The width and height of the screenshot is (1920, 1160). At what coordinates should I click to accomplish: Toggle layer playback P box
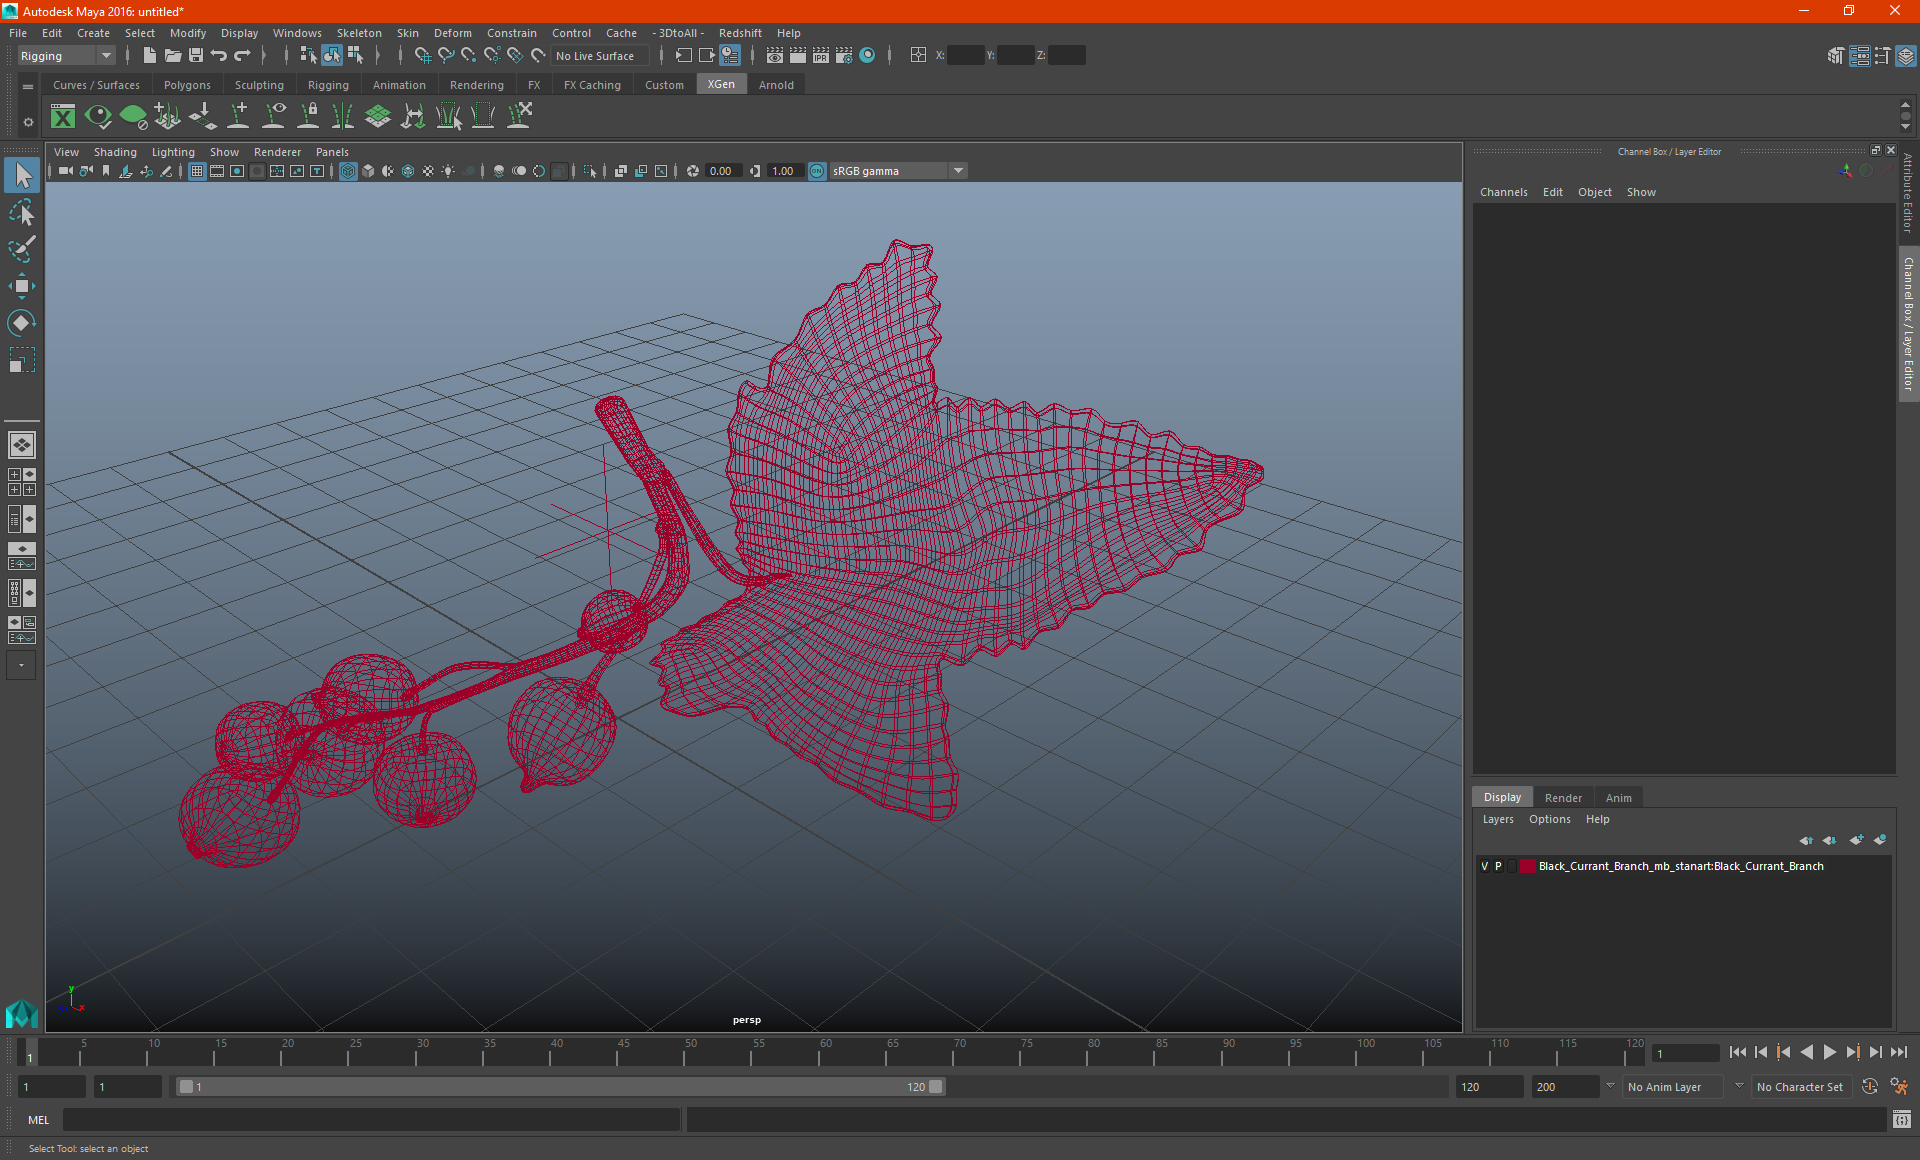(1498, 866)
